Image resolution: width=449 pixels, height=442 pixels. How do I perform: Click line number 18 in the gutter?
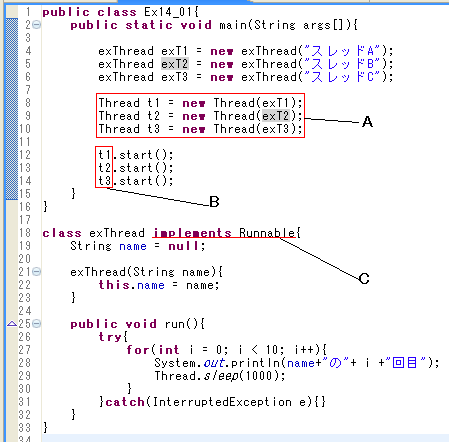tap(25, 233)
